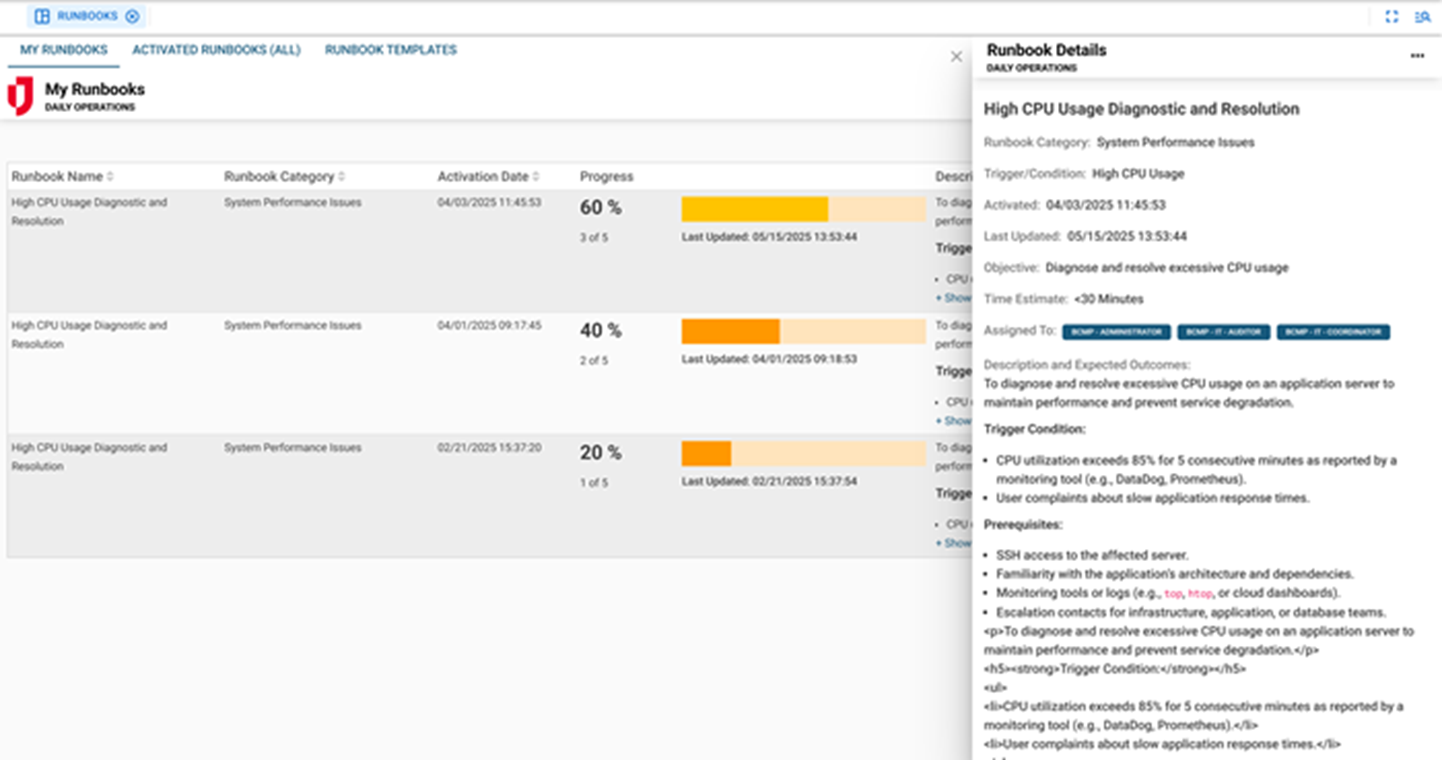Click the Runbooks layout icon in top tab
The image size is (1442, 760).
click(42, 16)
